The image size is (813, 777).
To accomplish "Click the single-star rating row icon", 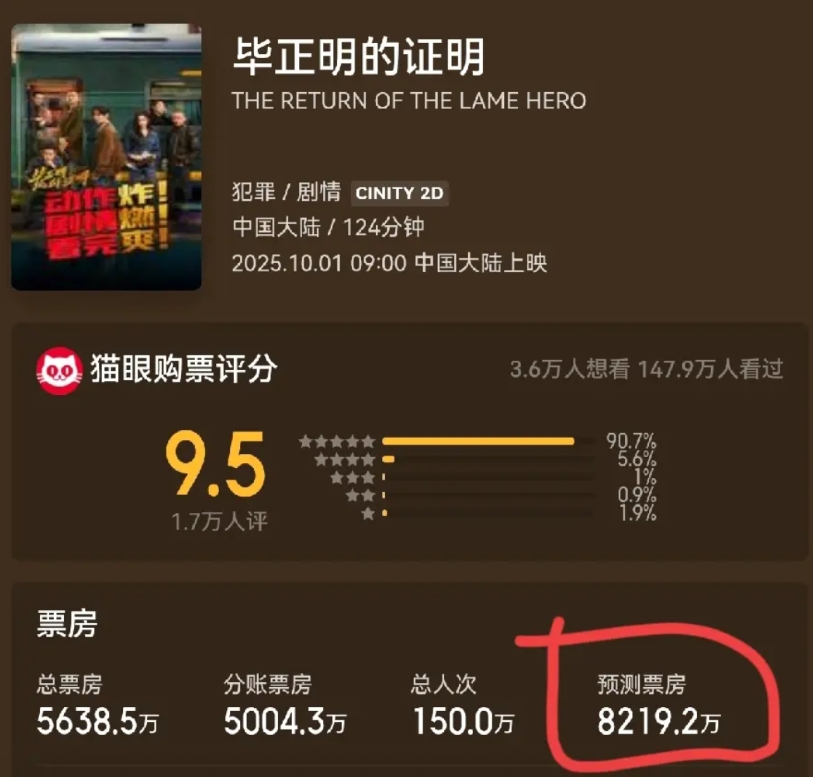I will tap(368, 514).
